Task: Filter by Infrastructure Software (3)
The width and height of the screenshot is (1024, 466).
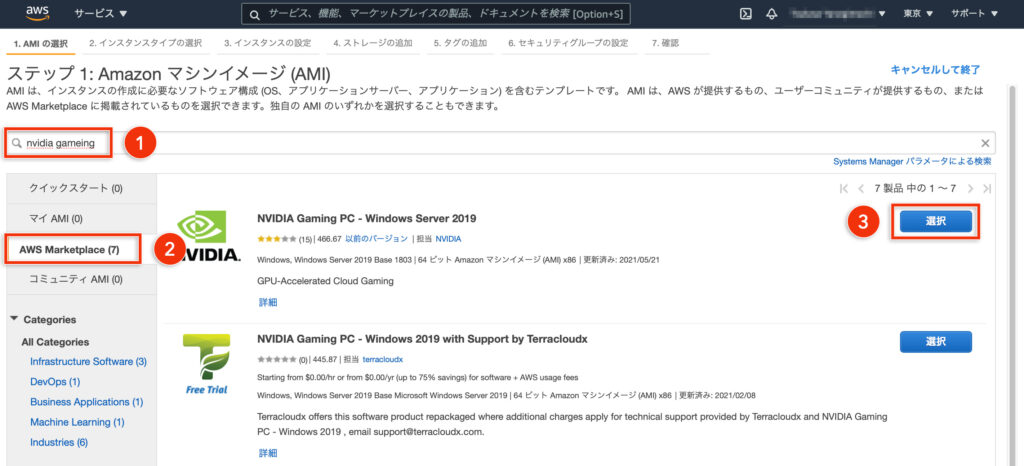Action: pyautogui.click(x=88, y=361)
